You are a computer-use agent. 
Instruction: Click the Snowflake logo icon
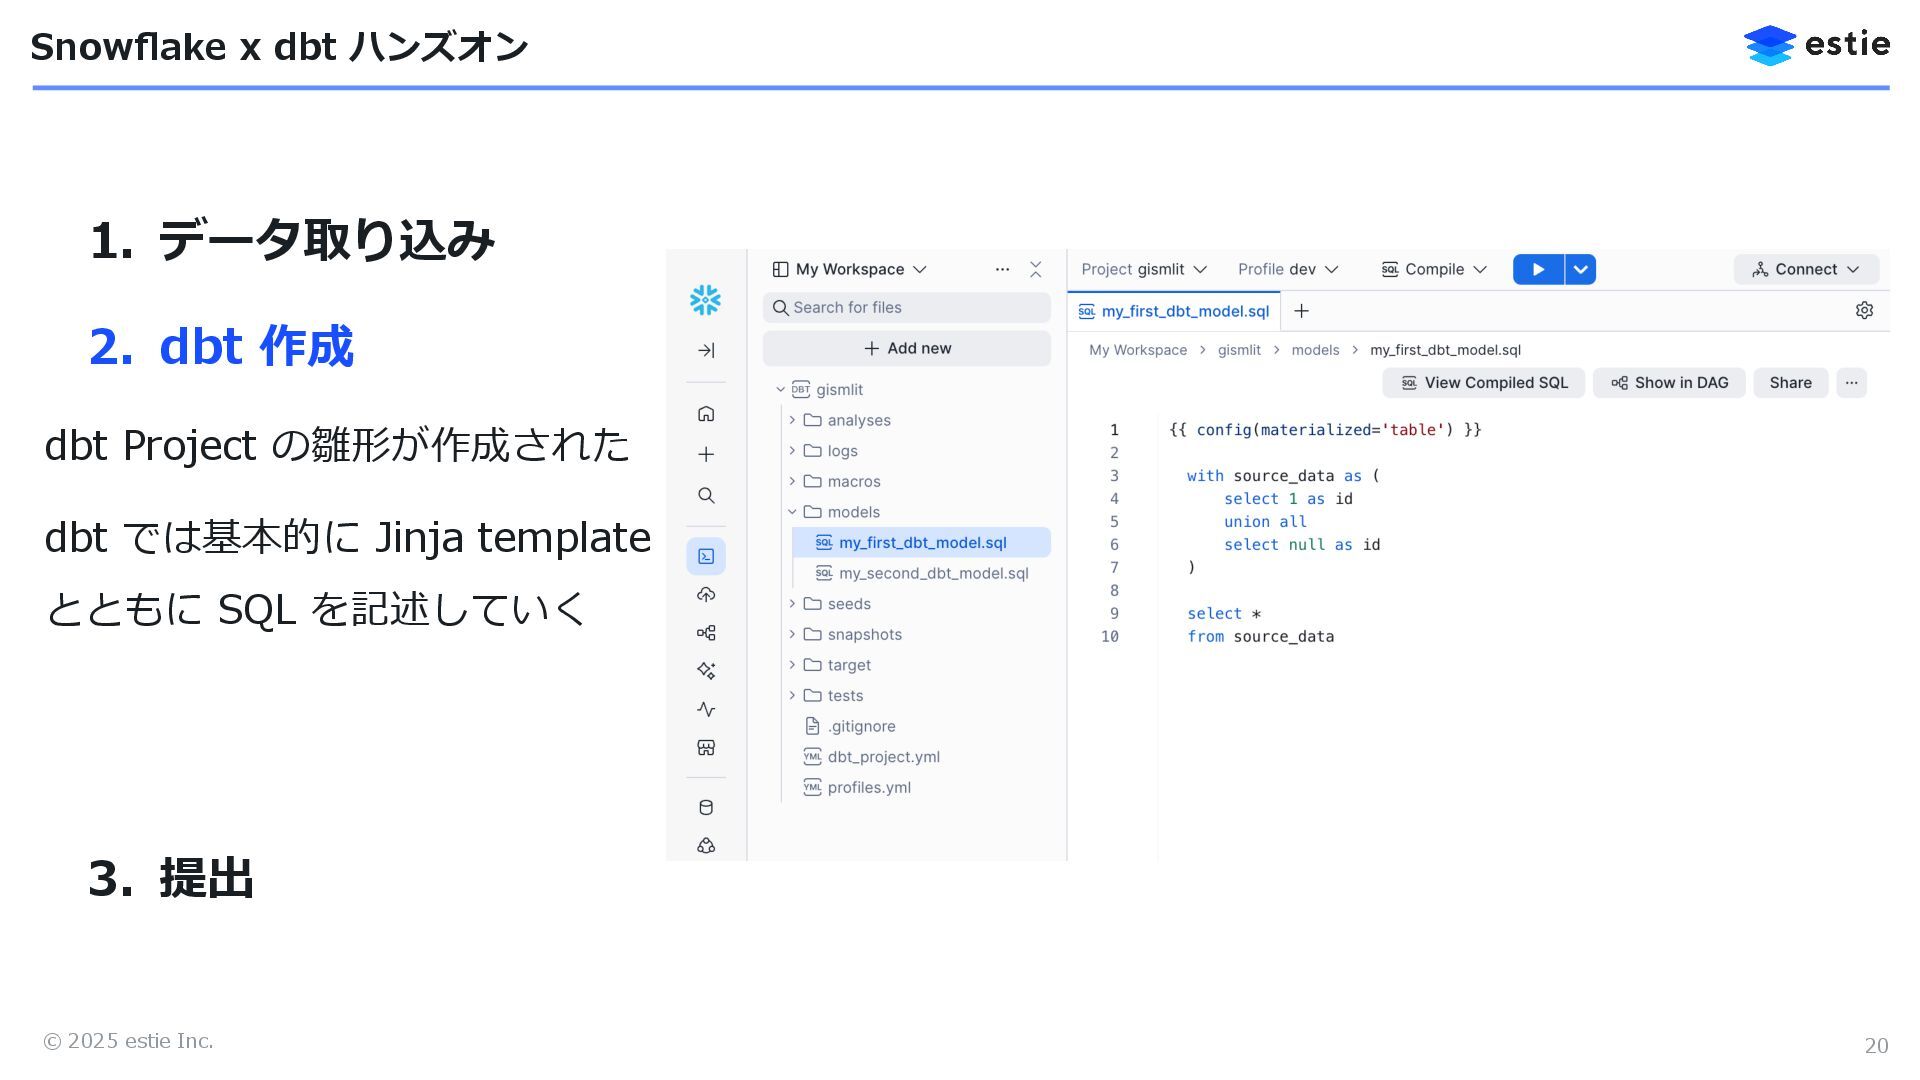(705, 300)
